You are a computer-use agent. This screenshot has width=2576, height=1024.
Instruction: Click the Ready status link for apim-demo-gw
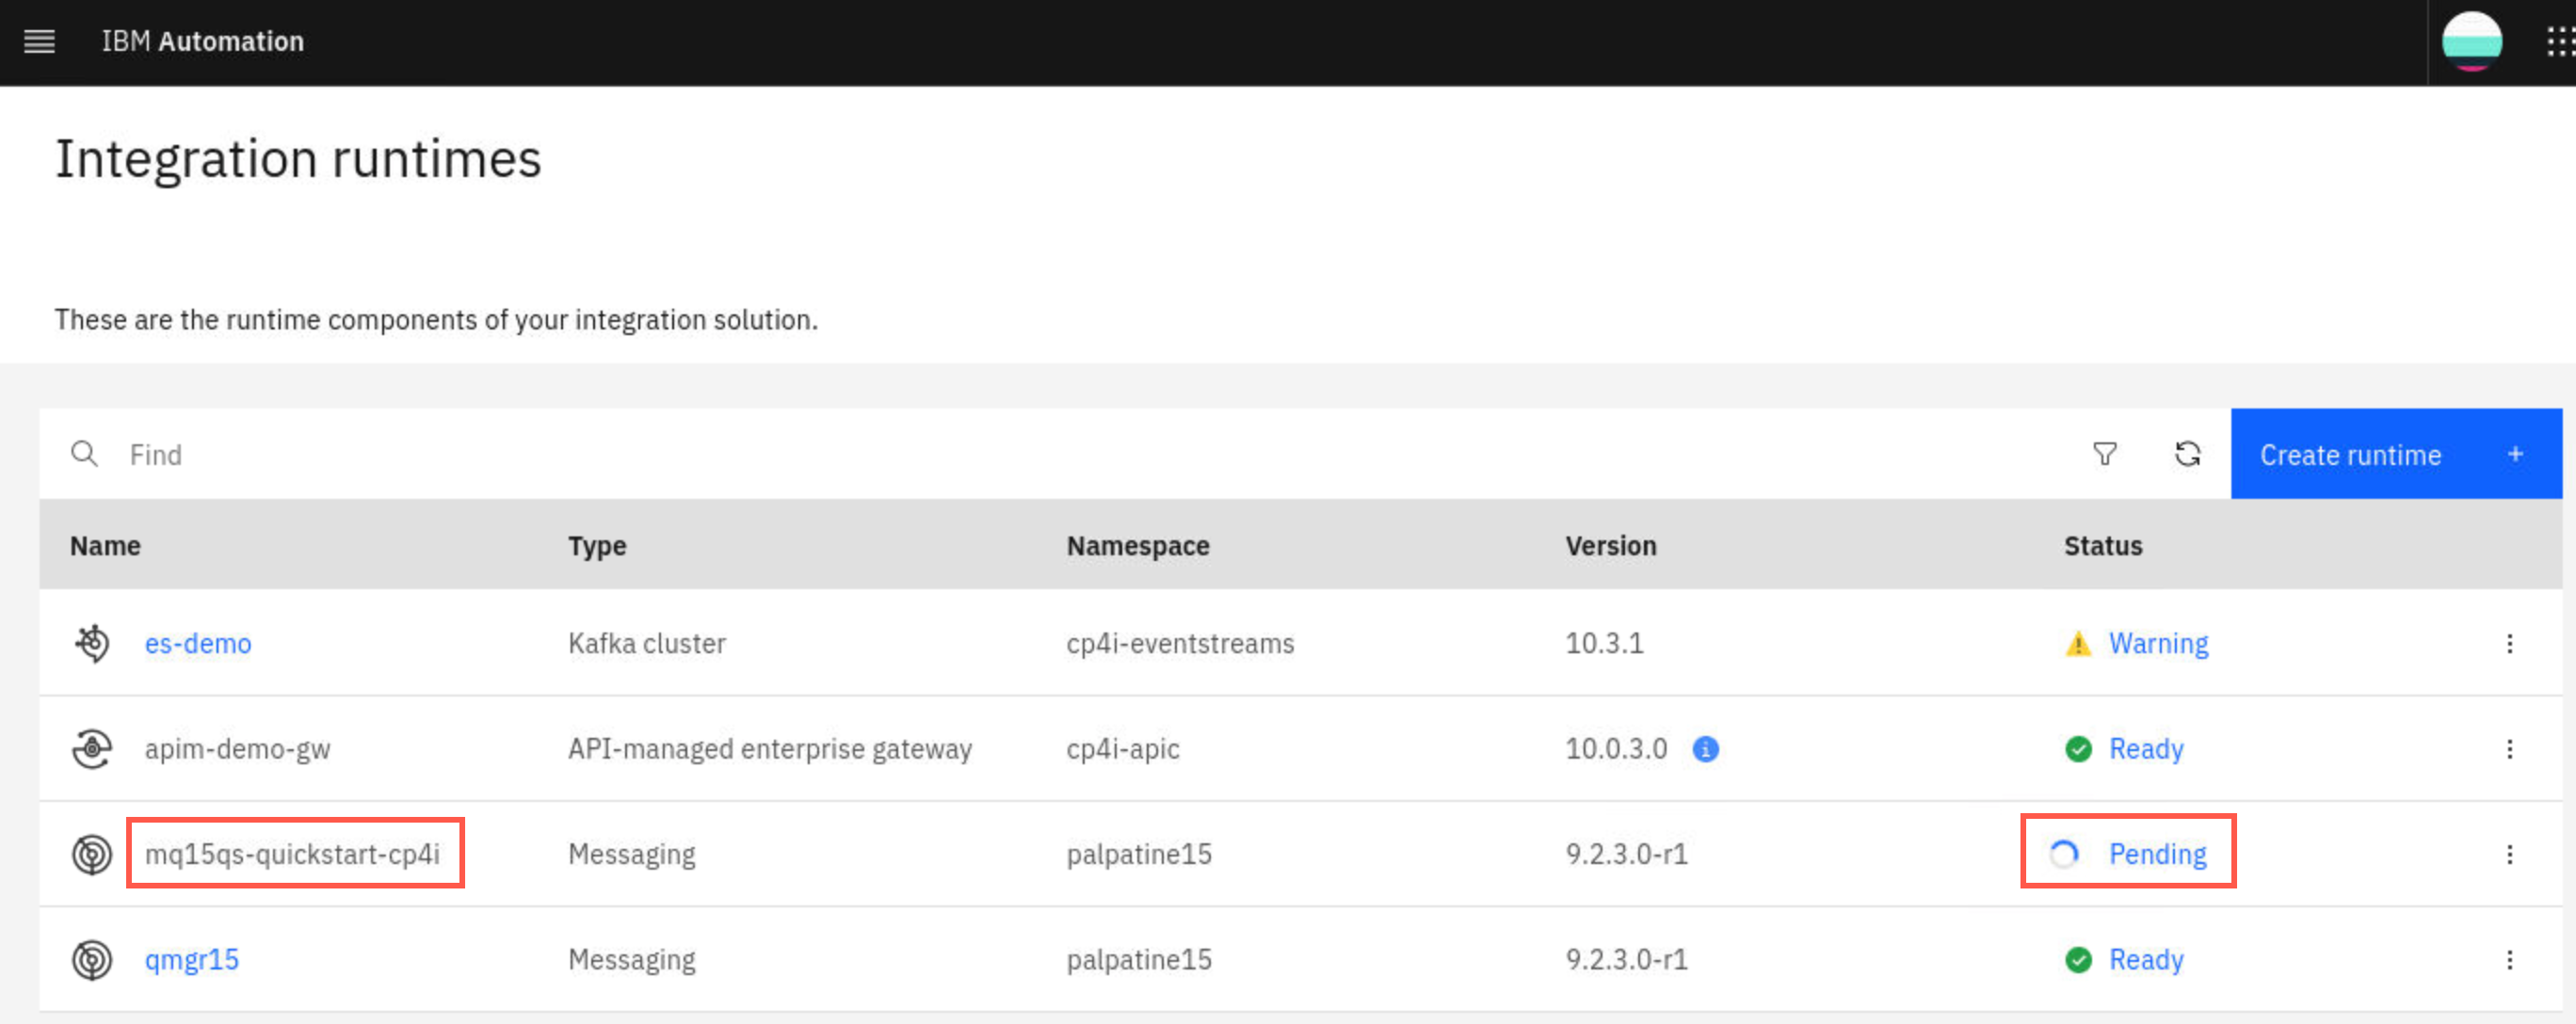coord(2146,749)
